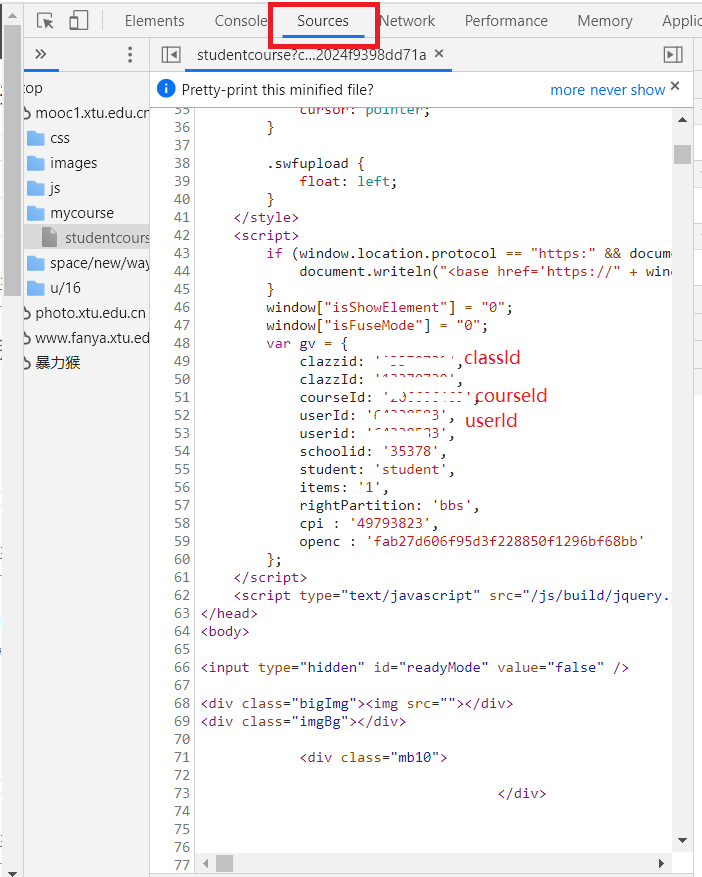
Task: Show more navigator tabs with double chevron
Action: [x=41, y=55]
